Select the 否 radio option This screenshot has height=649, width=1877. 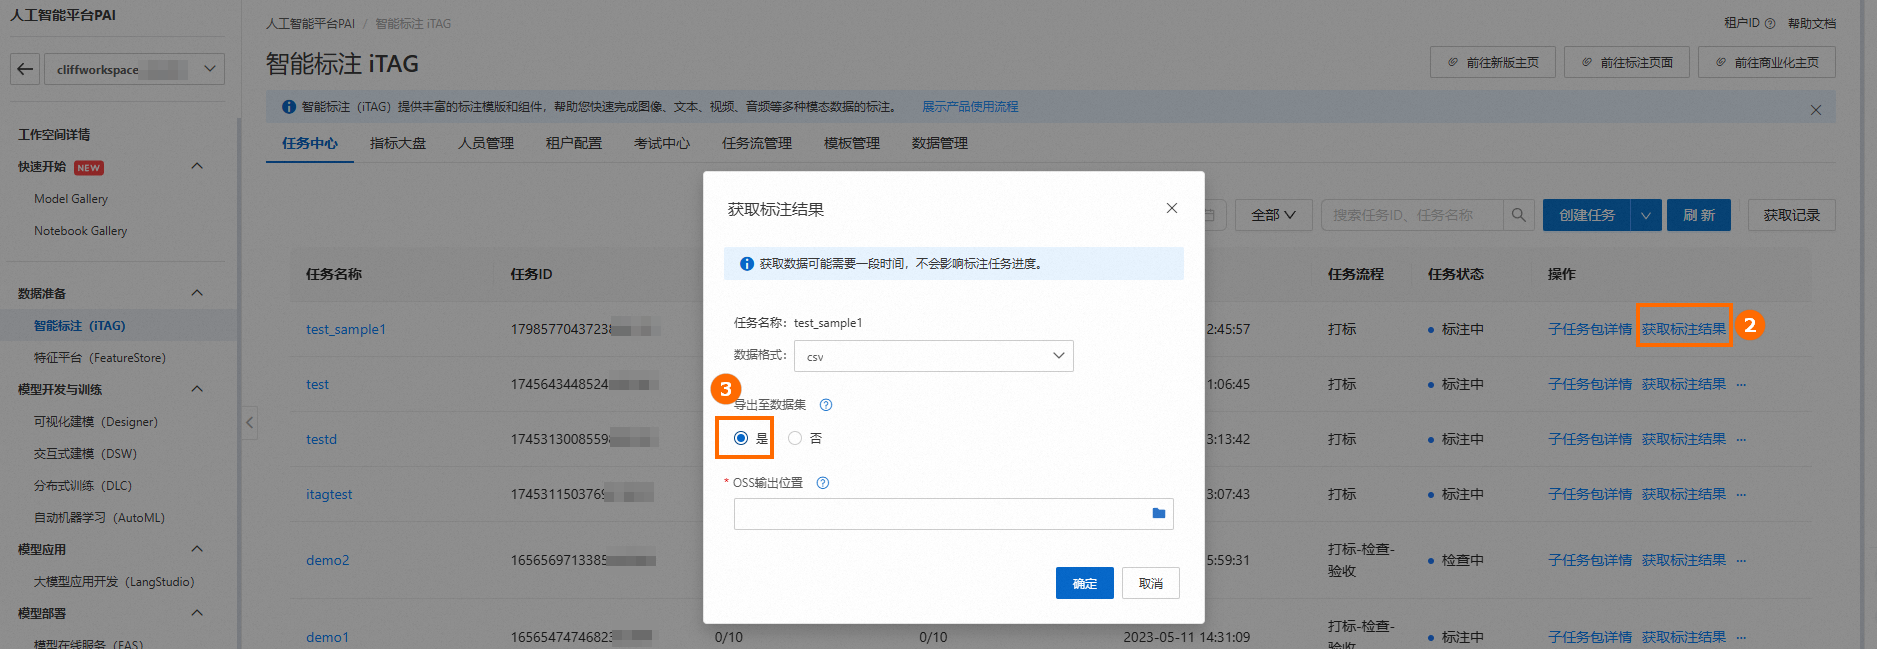coord(795,438)
